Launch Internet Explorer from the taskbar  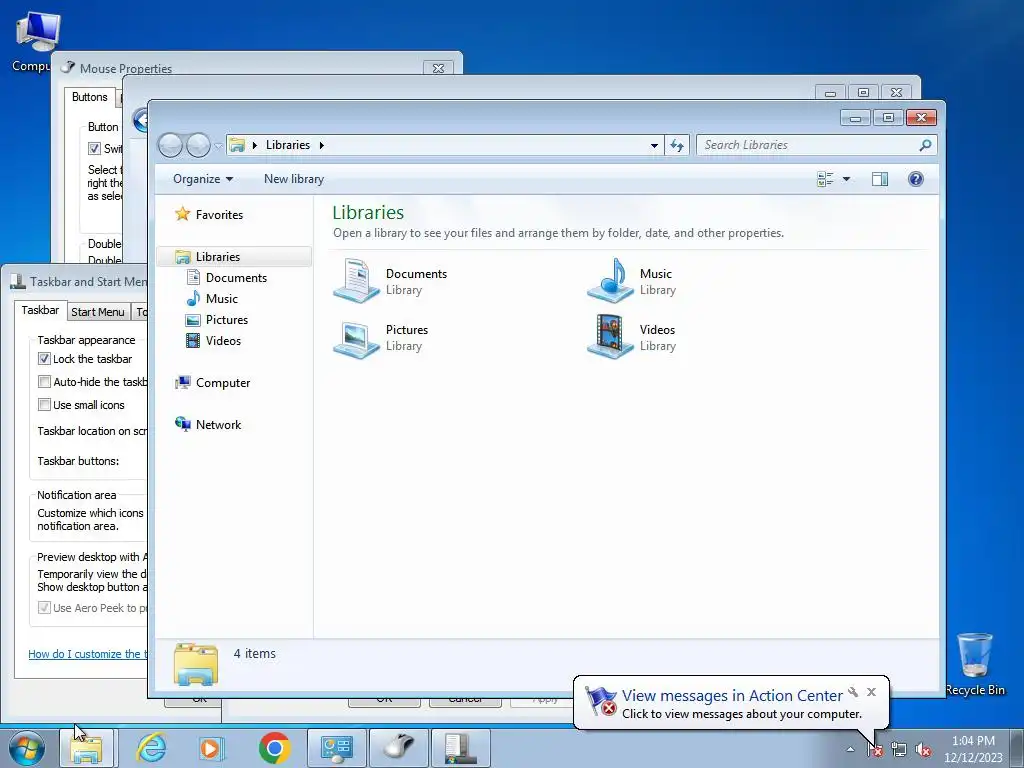(x=151, y=748)
